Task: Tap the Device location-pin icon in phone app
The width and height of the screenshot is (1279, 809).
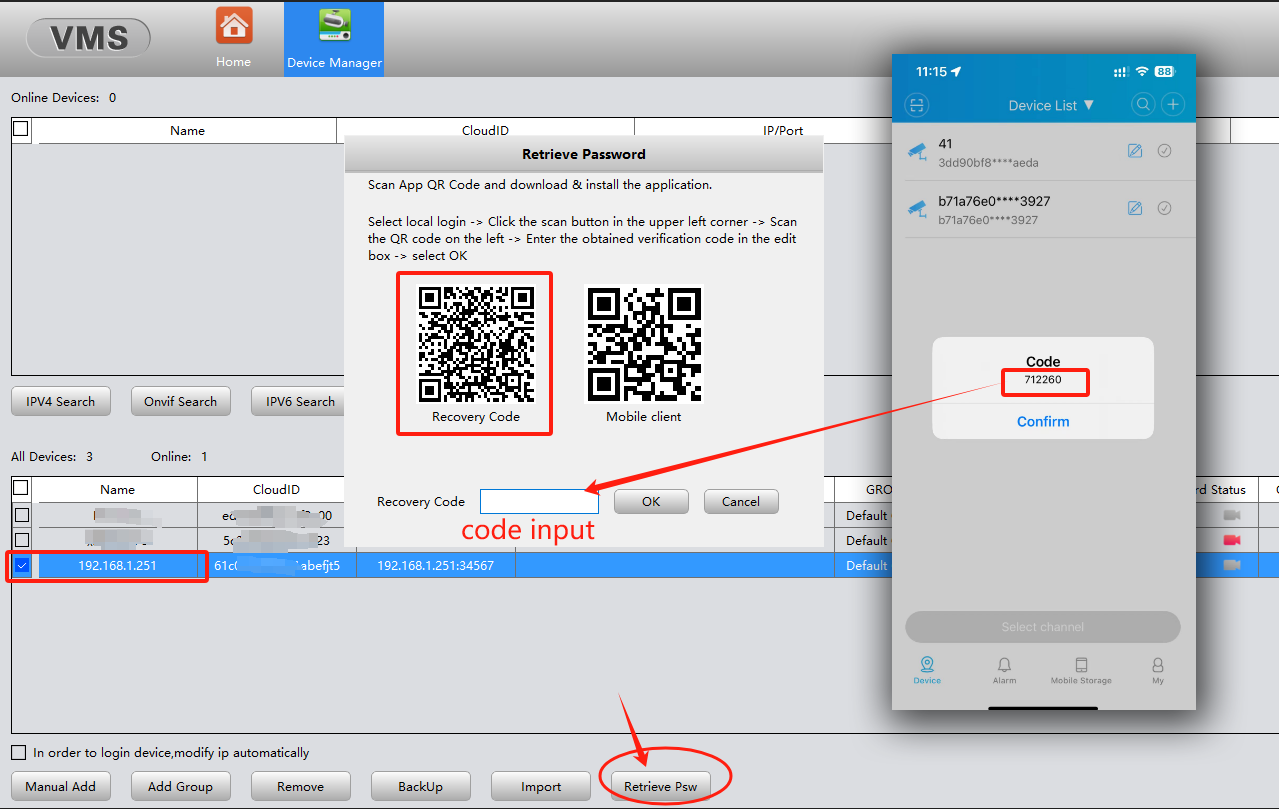Action: (927, 665)
